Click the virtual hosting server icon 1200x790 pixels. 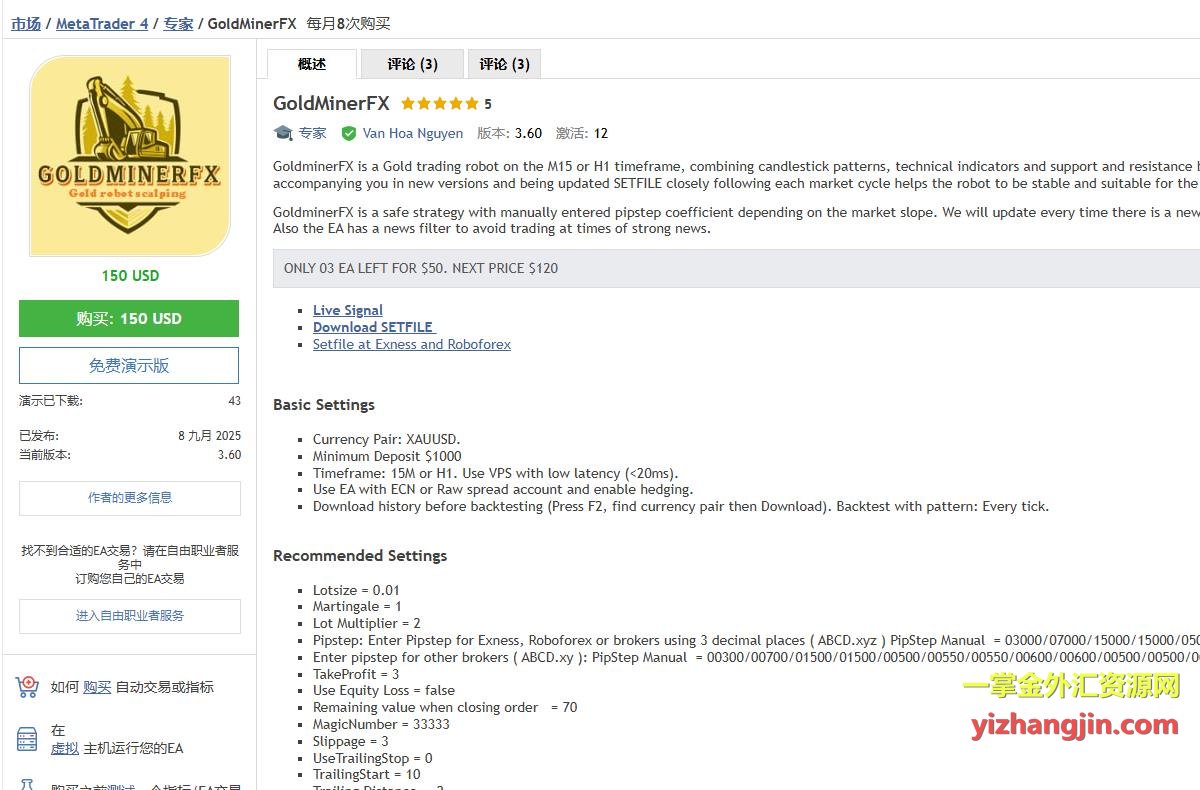pos(27,739)
